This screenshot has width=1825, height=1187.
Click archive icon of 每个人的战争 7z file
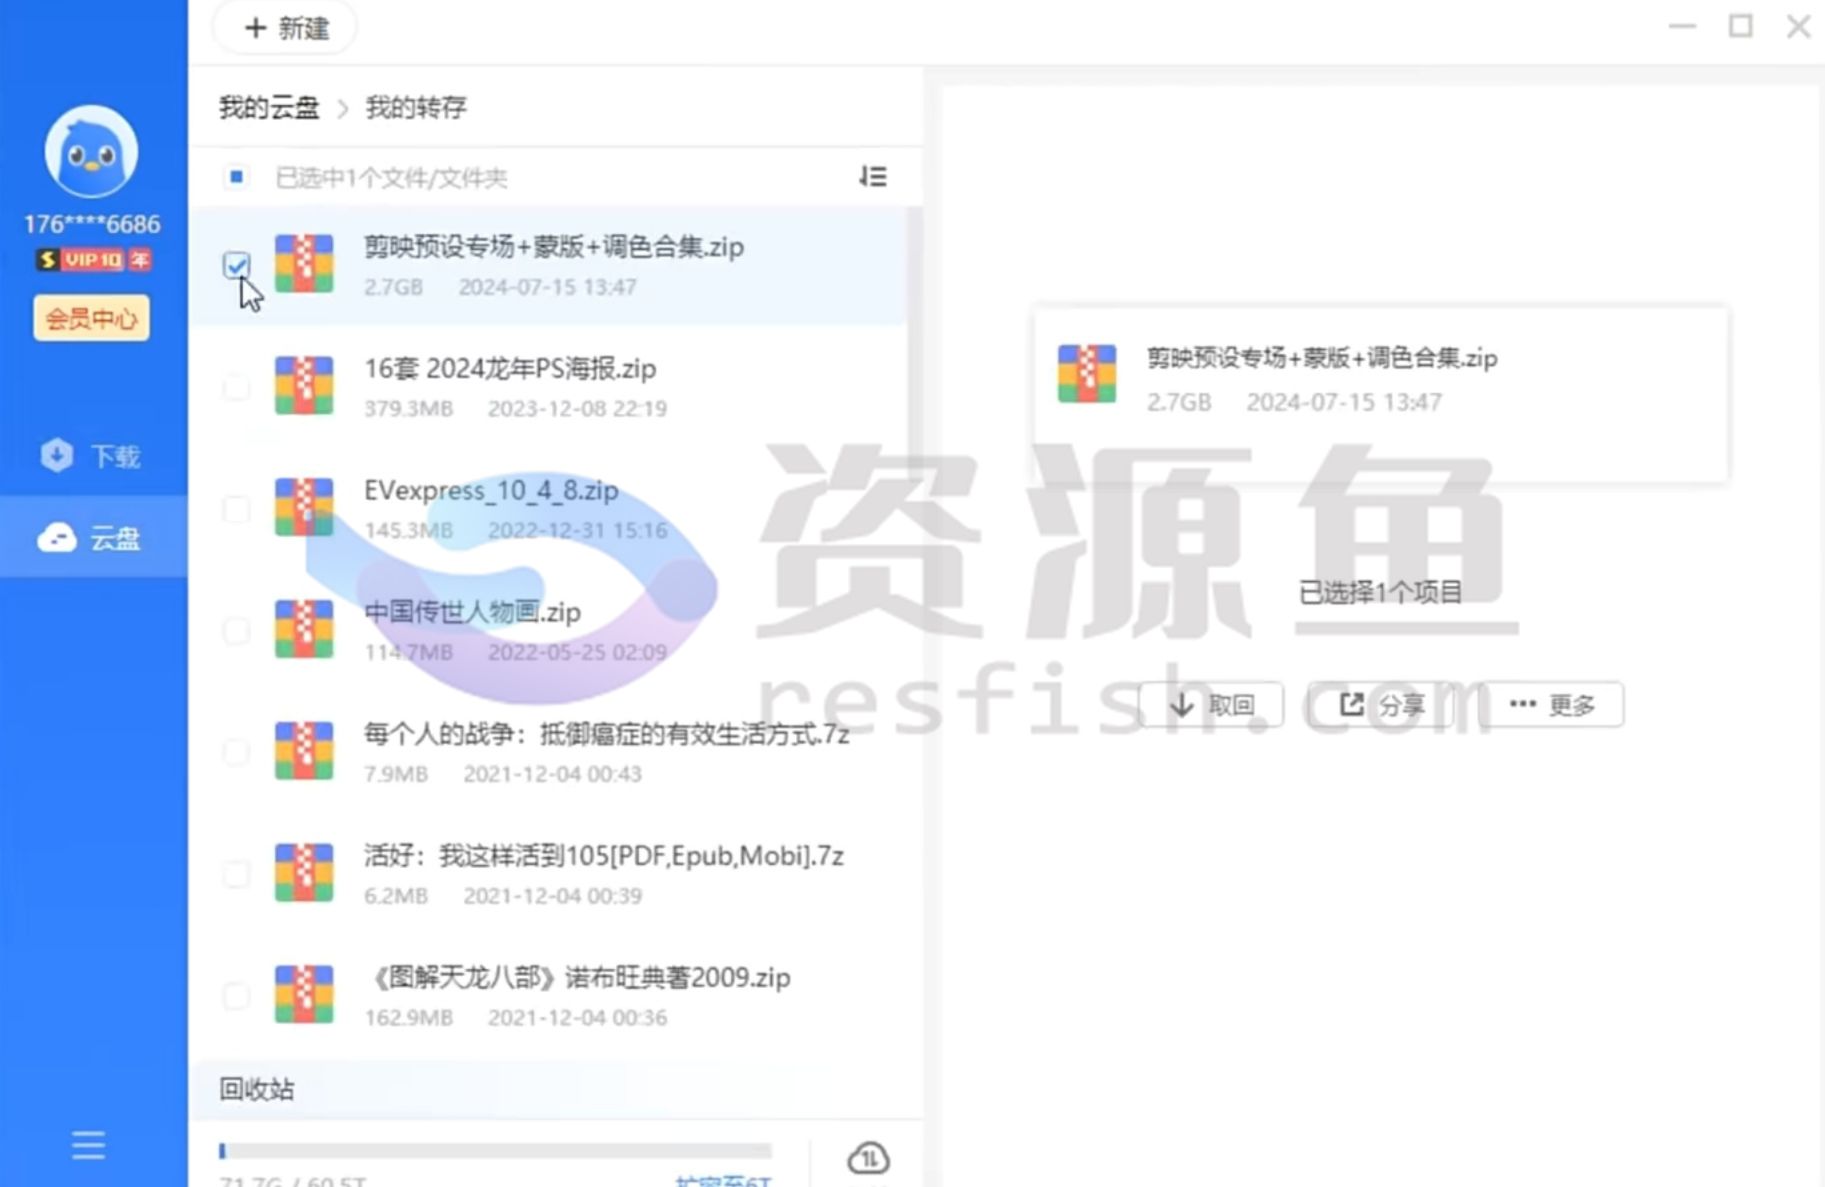(304, 751)
